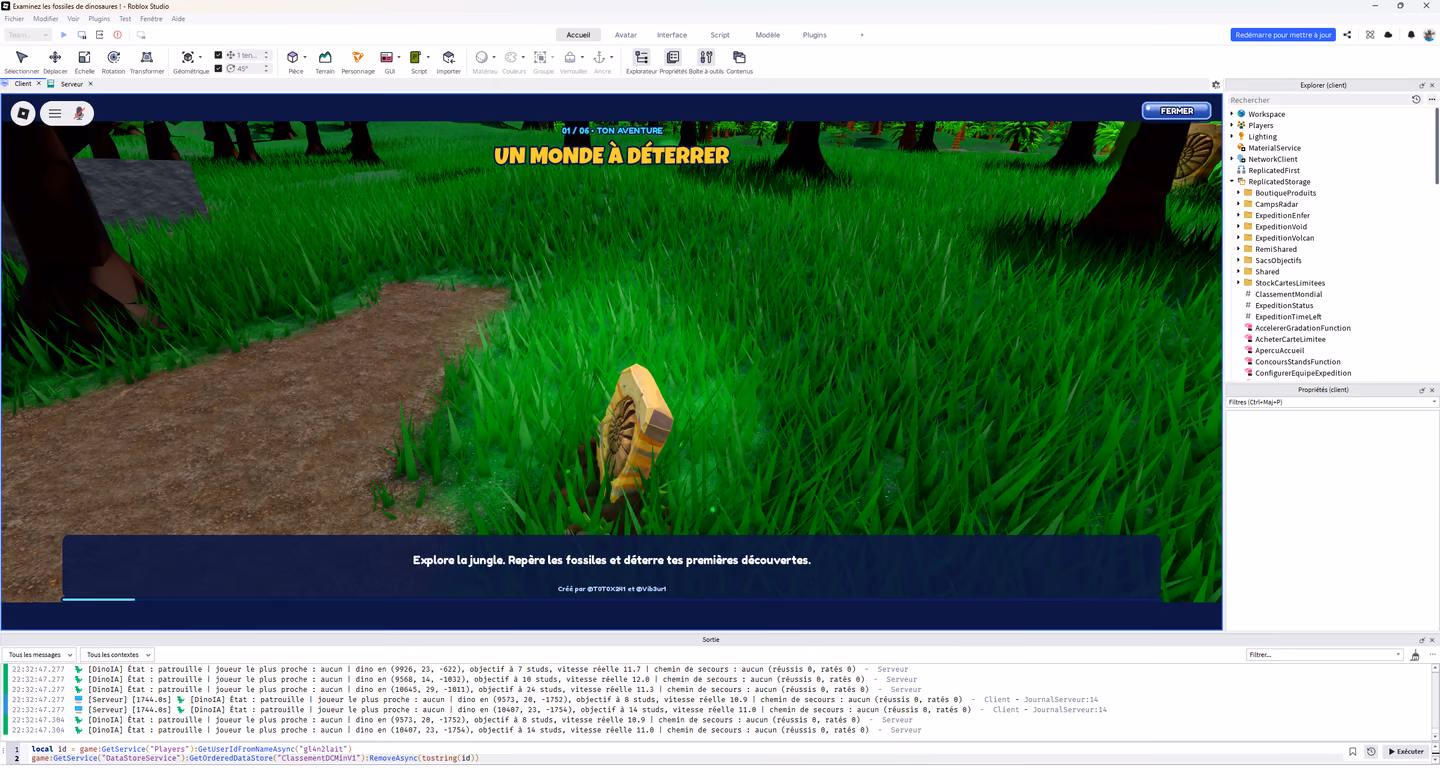Click the output Filtrer field

coord(1325,655)
